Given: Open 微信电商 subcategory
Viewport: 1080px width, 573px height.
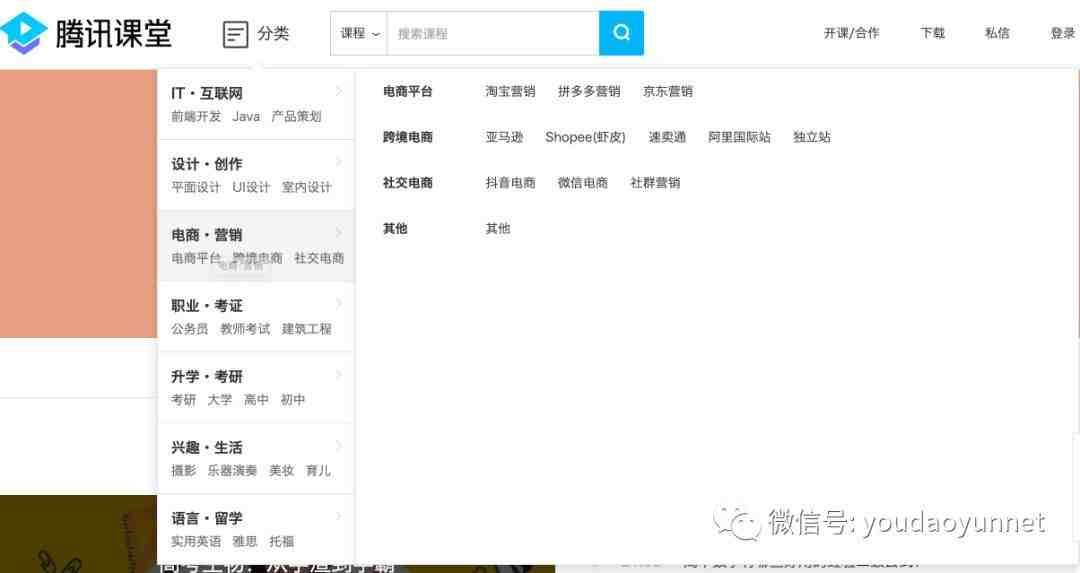Looking at the screenshot, I should tap(583, 183).
